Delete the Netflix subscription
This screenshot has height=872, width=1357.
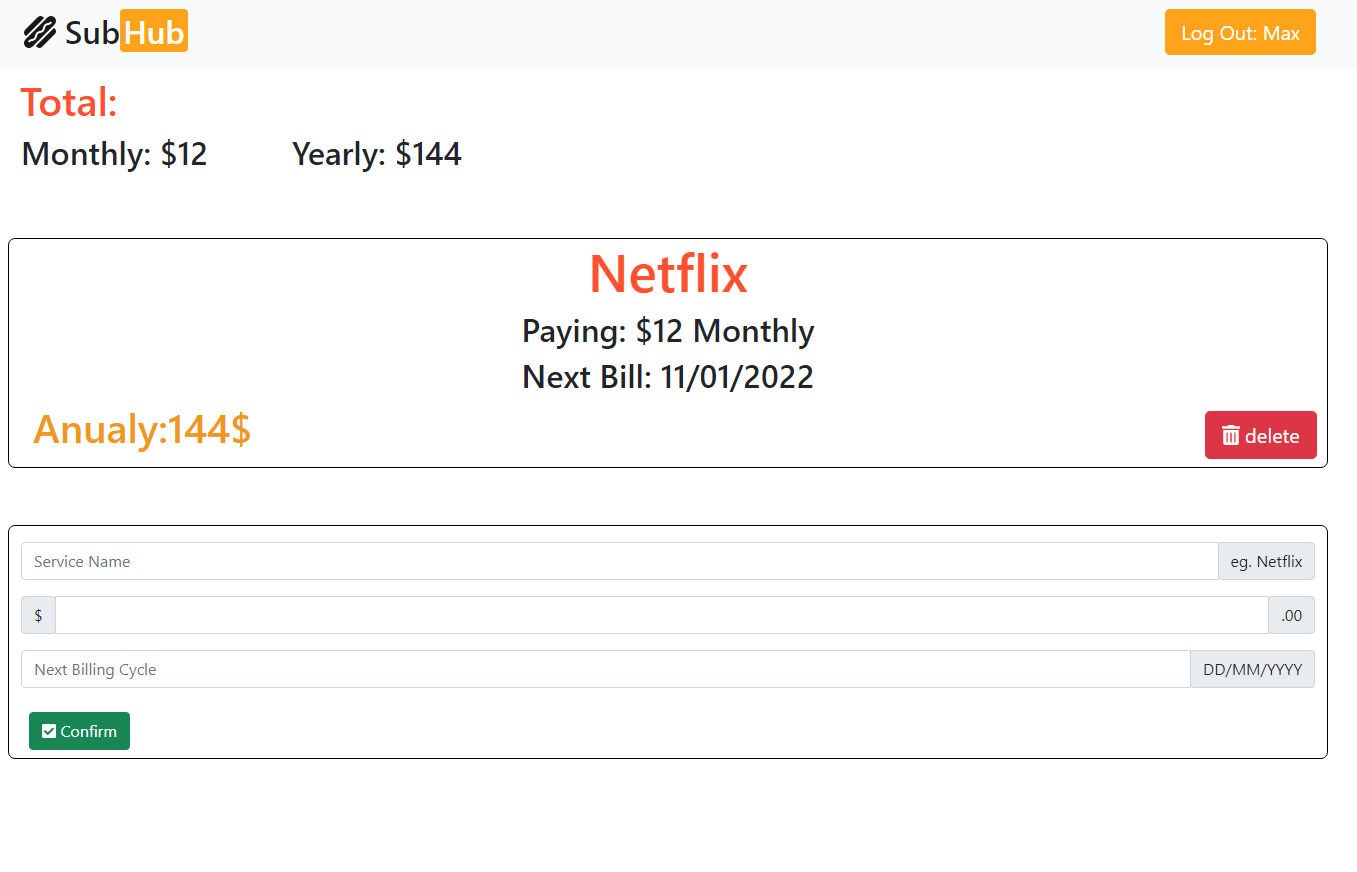click(1260, 435)
